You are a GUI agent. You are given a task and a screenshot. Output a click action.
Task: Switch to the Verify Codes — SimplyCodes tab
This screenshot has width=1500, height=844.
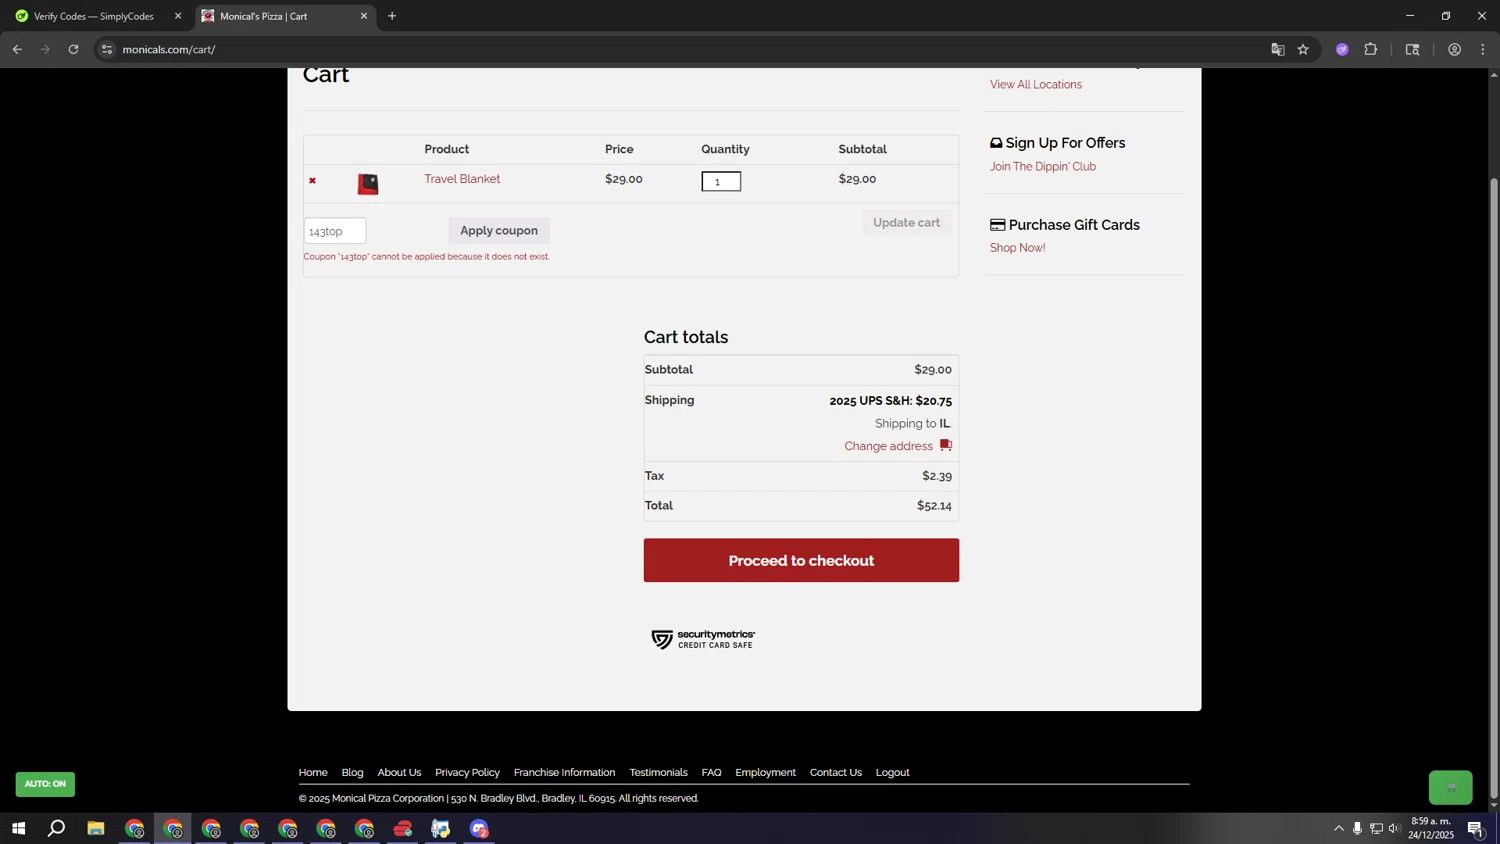tap(93, 16)
